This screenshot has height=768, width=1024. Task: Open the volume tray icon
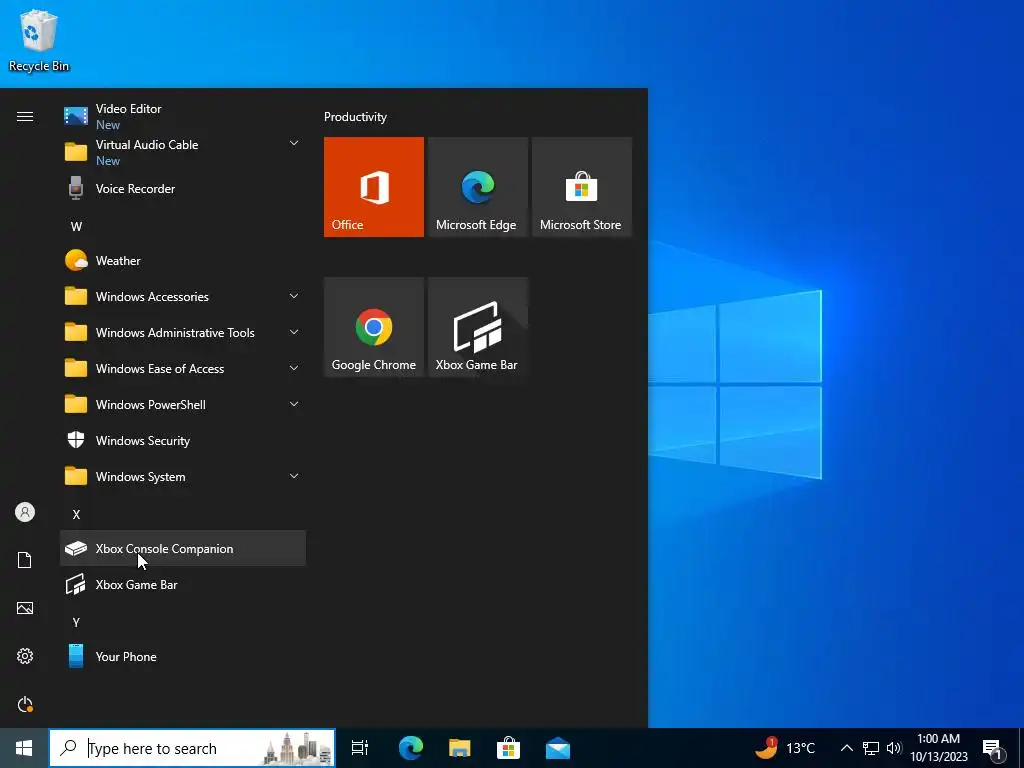pyautogui.click(x=894, y=748)
